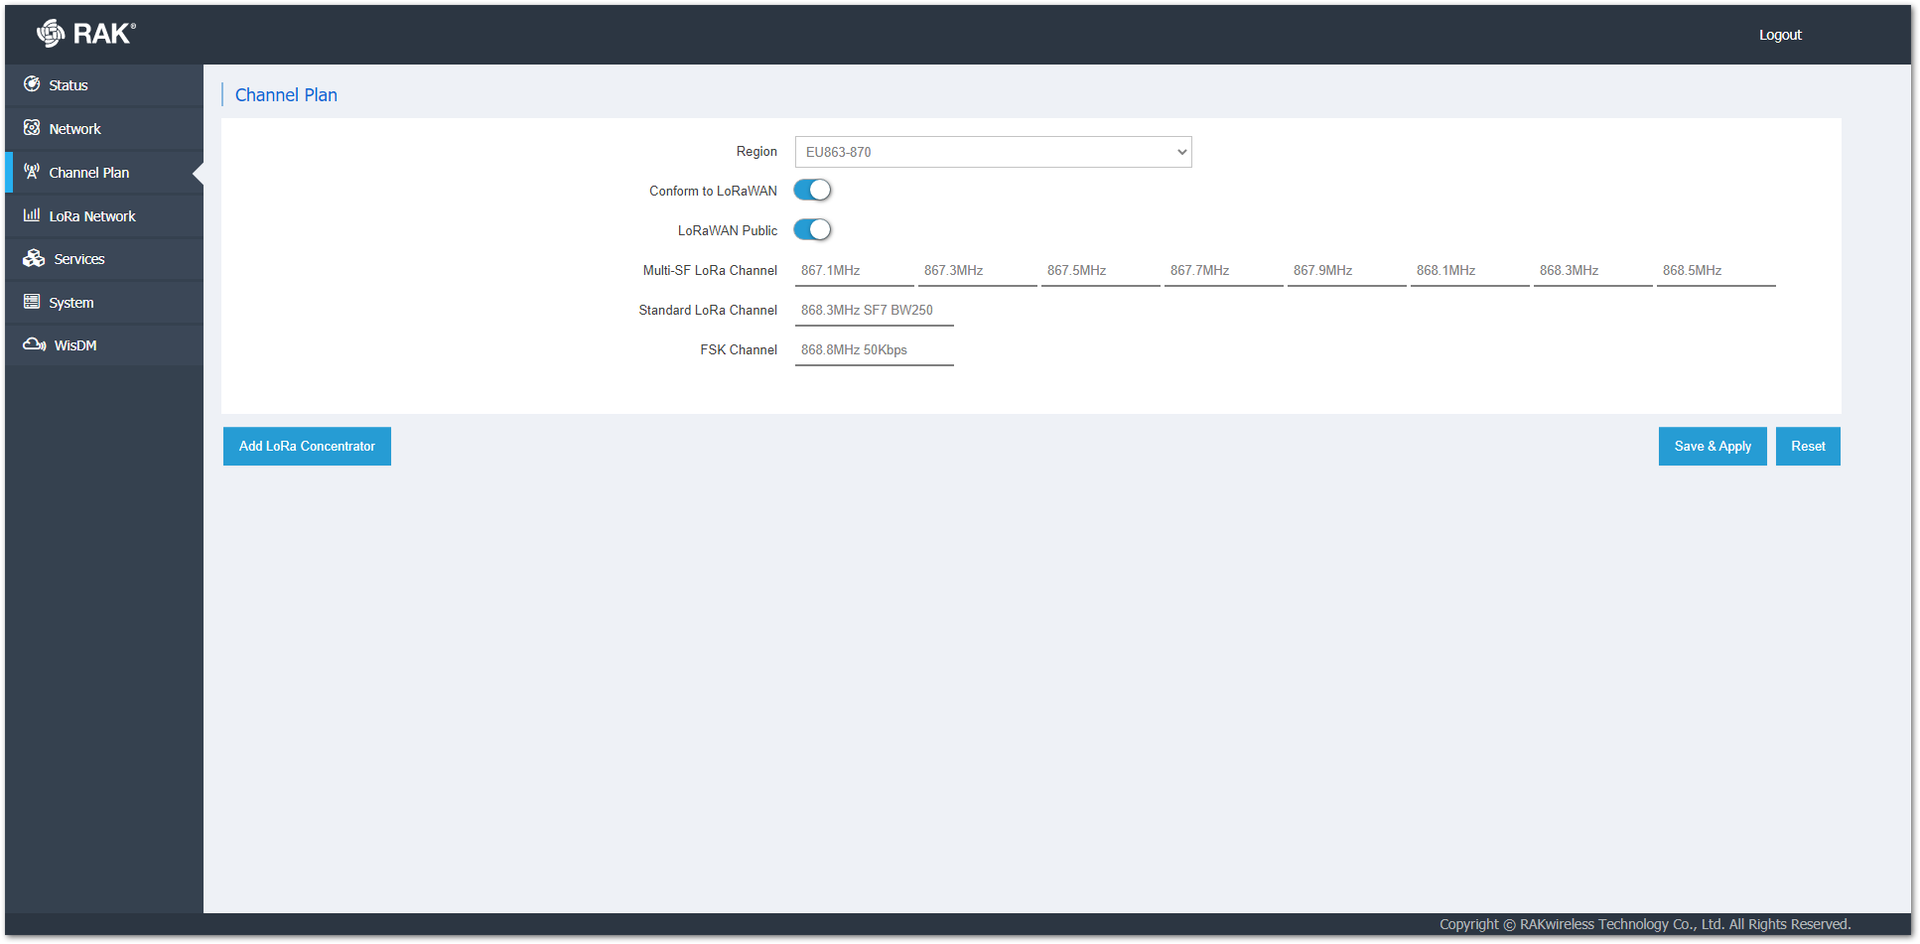Image resolution: width=1920 pixels, height=944 pixels.
Task: Open the System menu item
Action: click(104, 302)
